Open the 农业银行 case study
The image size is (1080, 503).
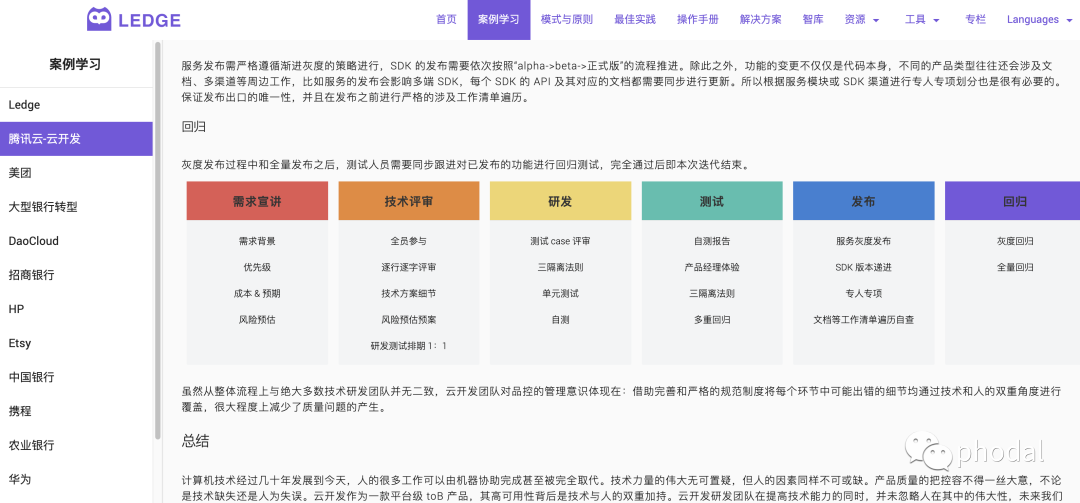[76, 444]
